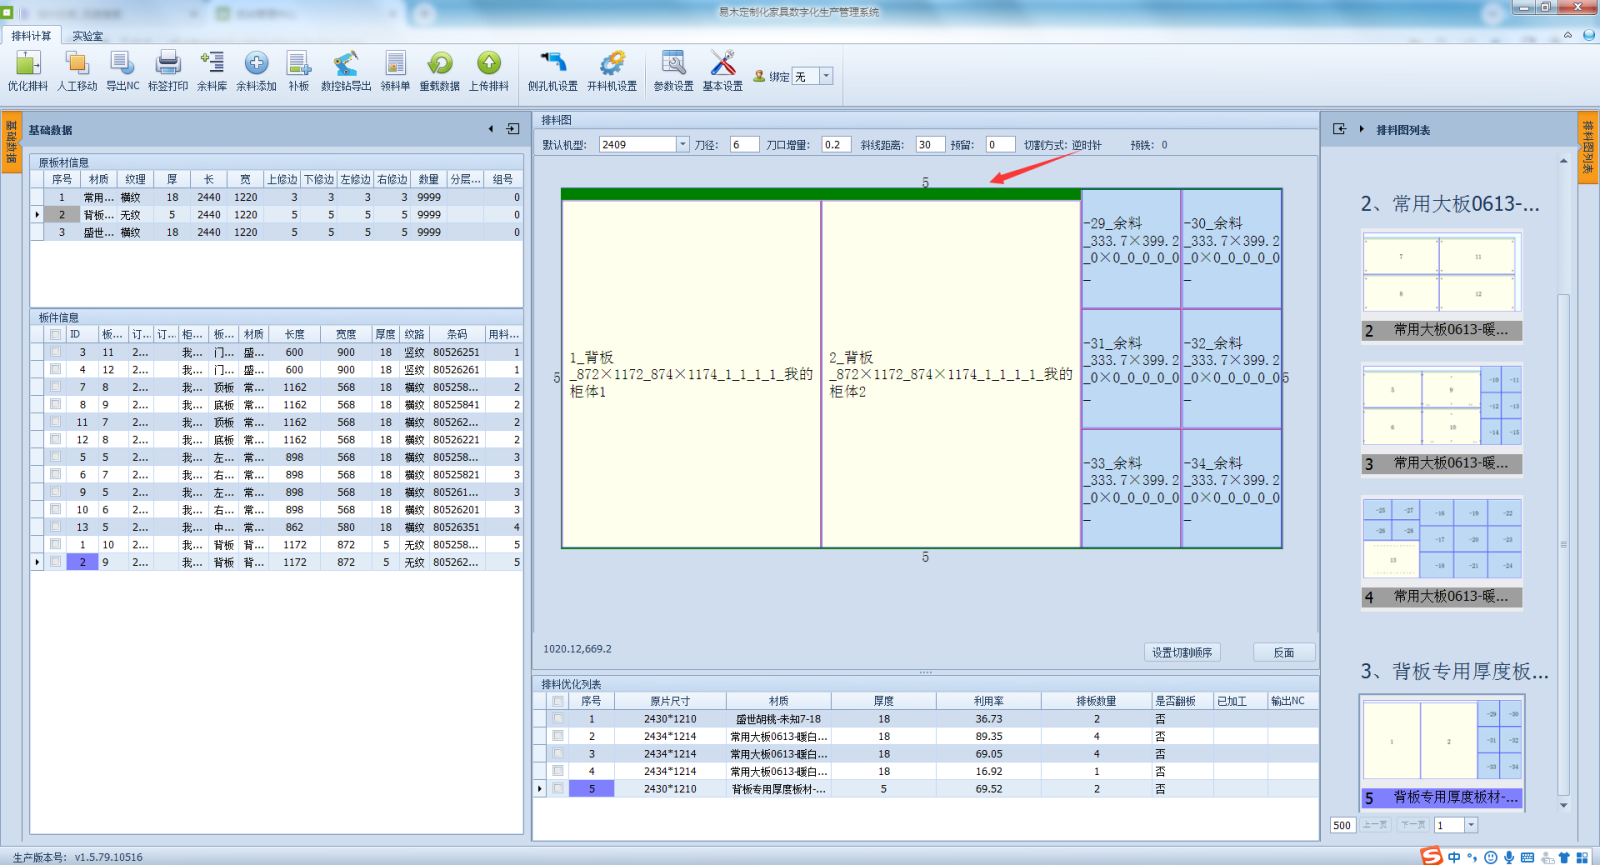The width and height of the screenshot is (1600, 865).
Task: Open the 默认机型 2409 dropdown
Action: coord(683,145)
